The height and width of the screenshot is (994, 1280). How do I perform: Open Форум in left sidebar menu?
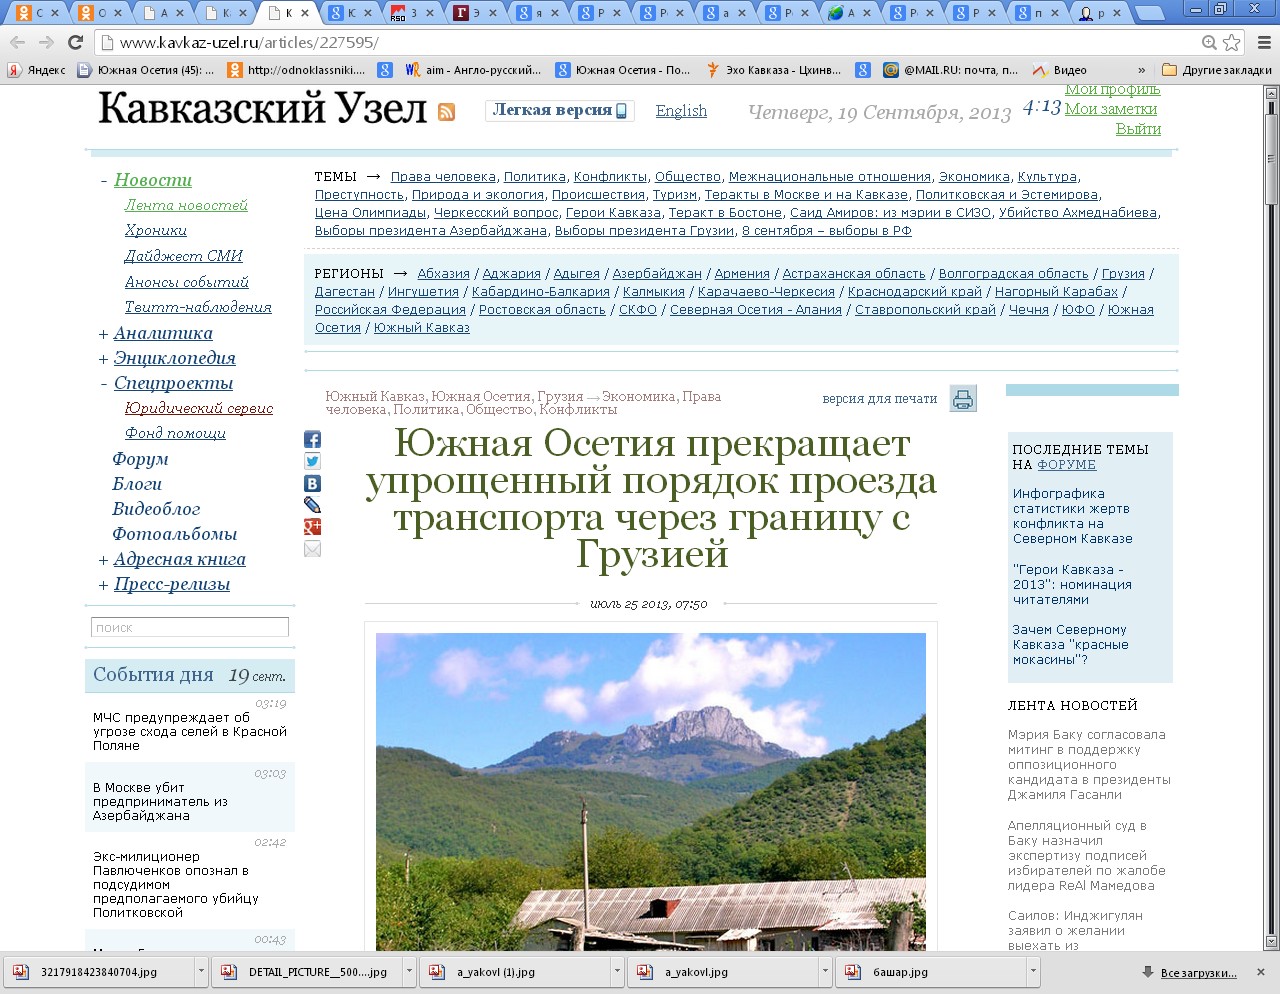click(x=140, y=459)
